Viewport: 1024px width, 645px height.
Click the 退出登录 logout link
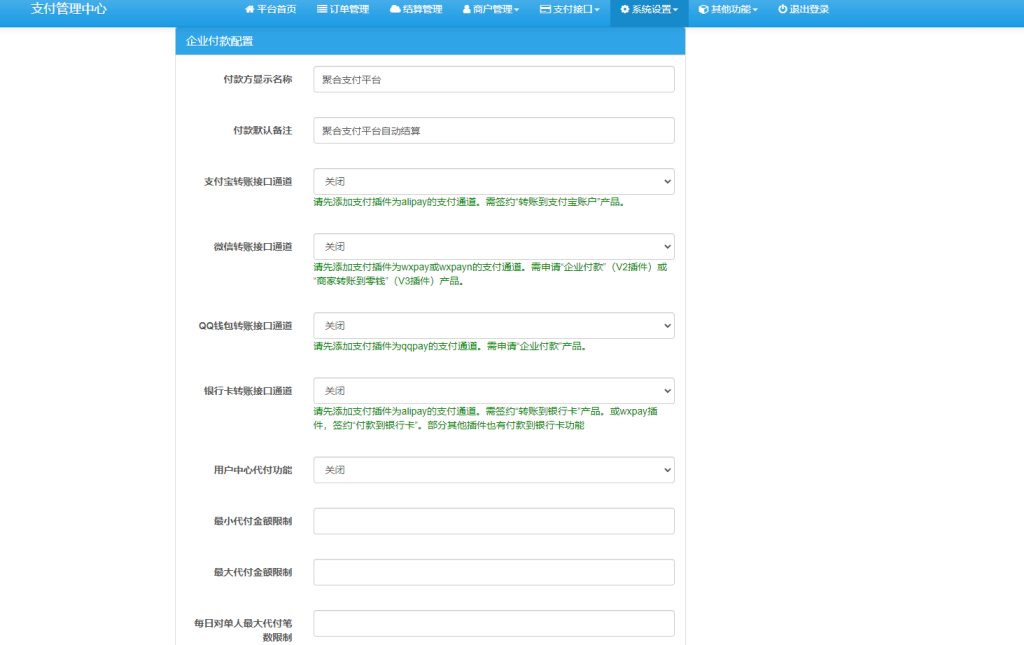click(x=803, y=9)
